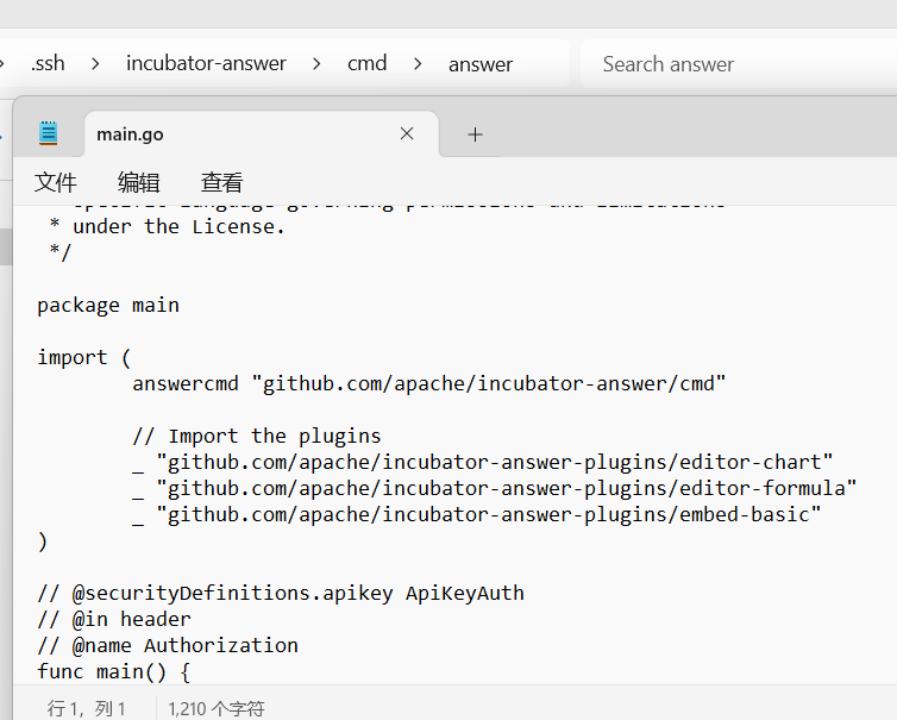Screen dimensions: 897x720
Task: Open the 编辑 menu
Action: (x=138, y=182)
